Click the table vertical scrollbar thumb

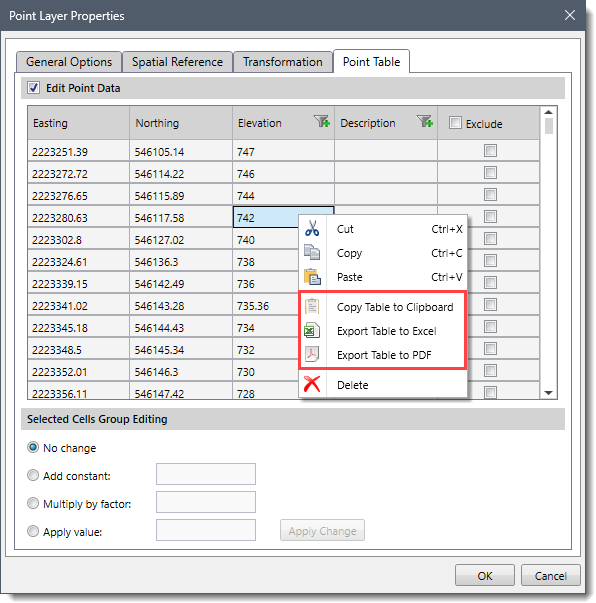pos(549,126)
